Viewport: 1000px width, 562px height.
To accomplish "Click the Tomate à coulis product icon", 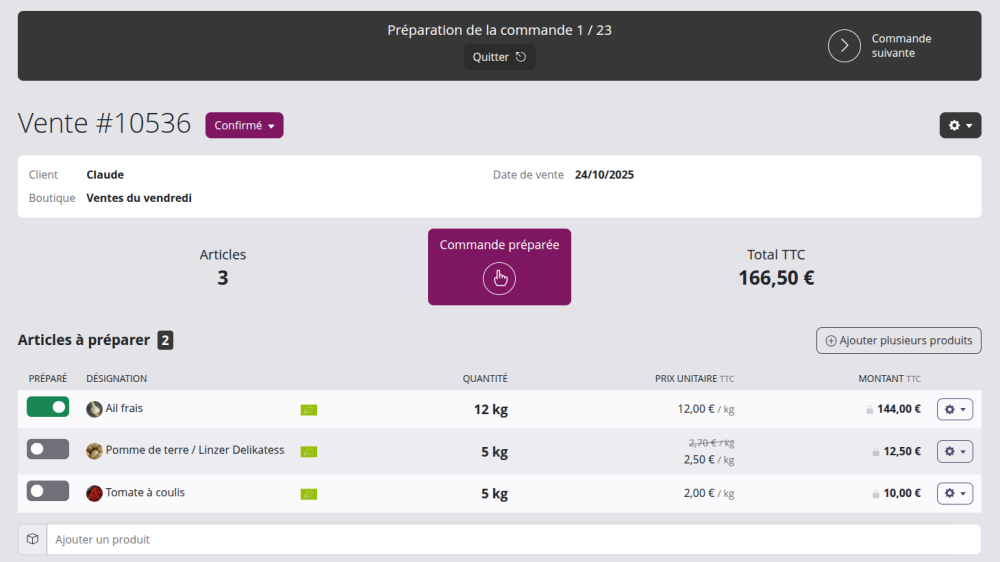I will point(94,493).
